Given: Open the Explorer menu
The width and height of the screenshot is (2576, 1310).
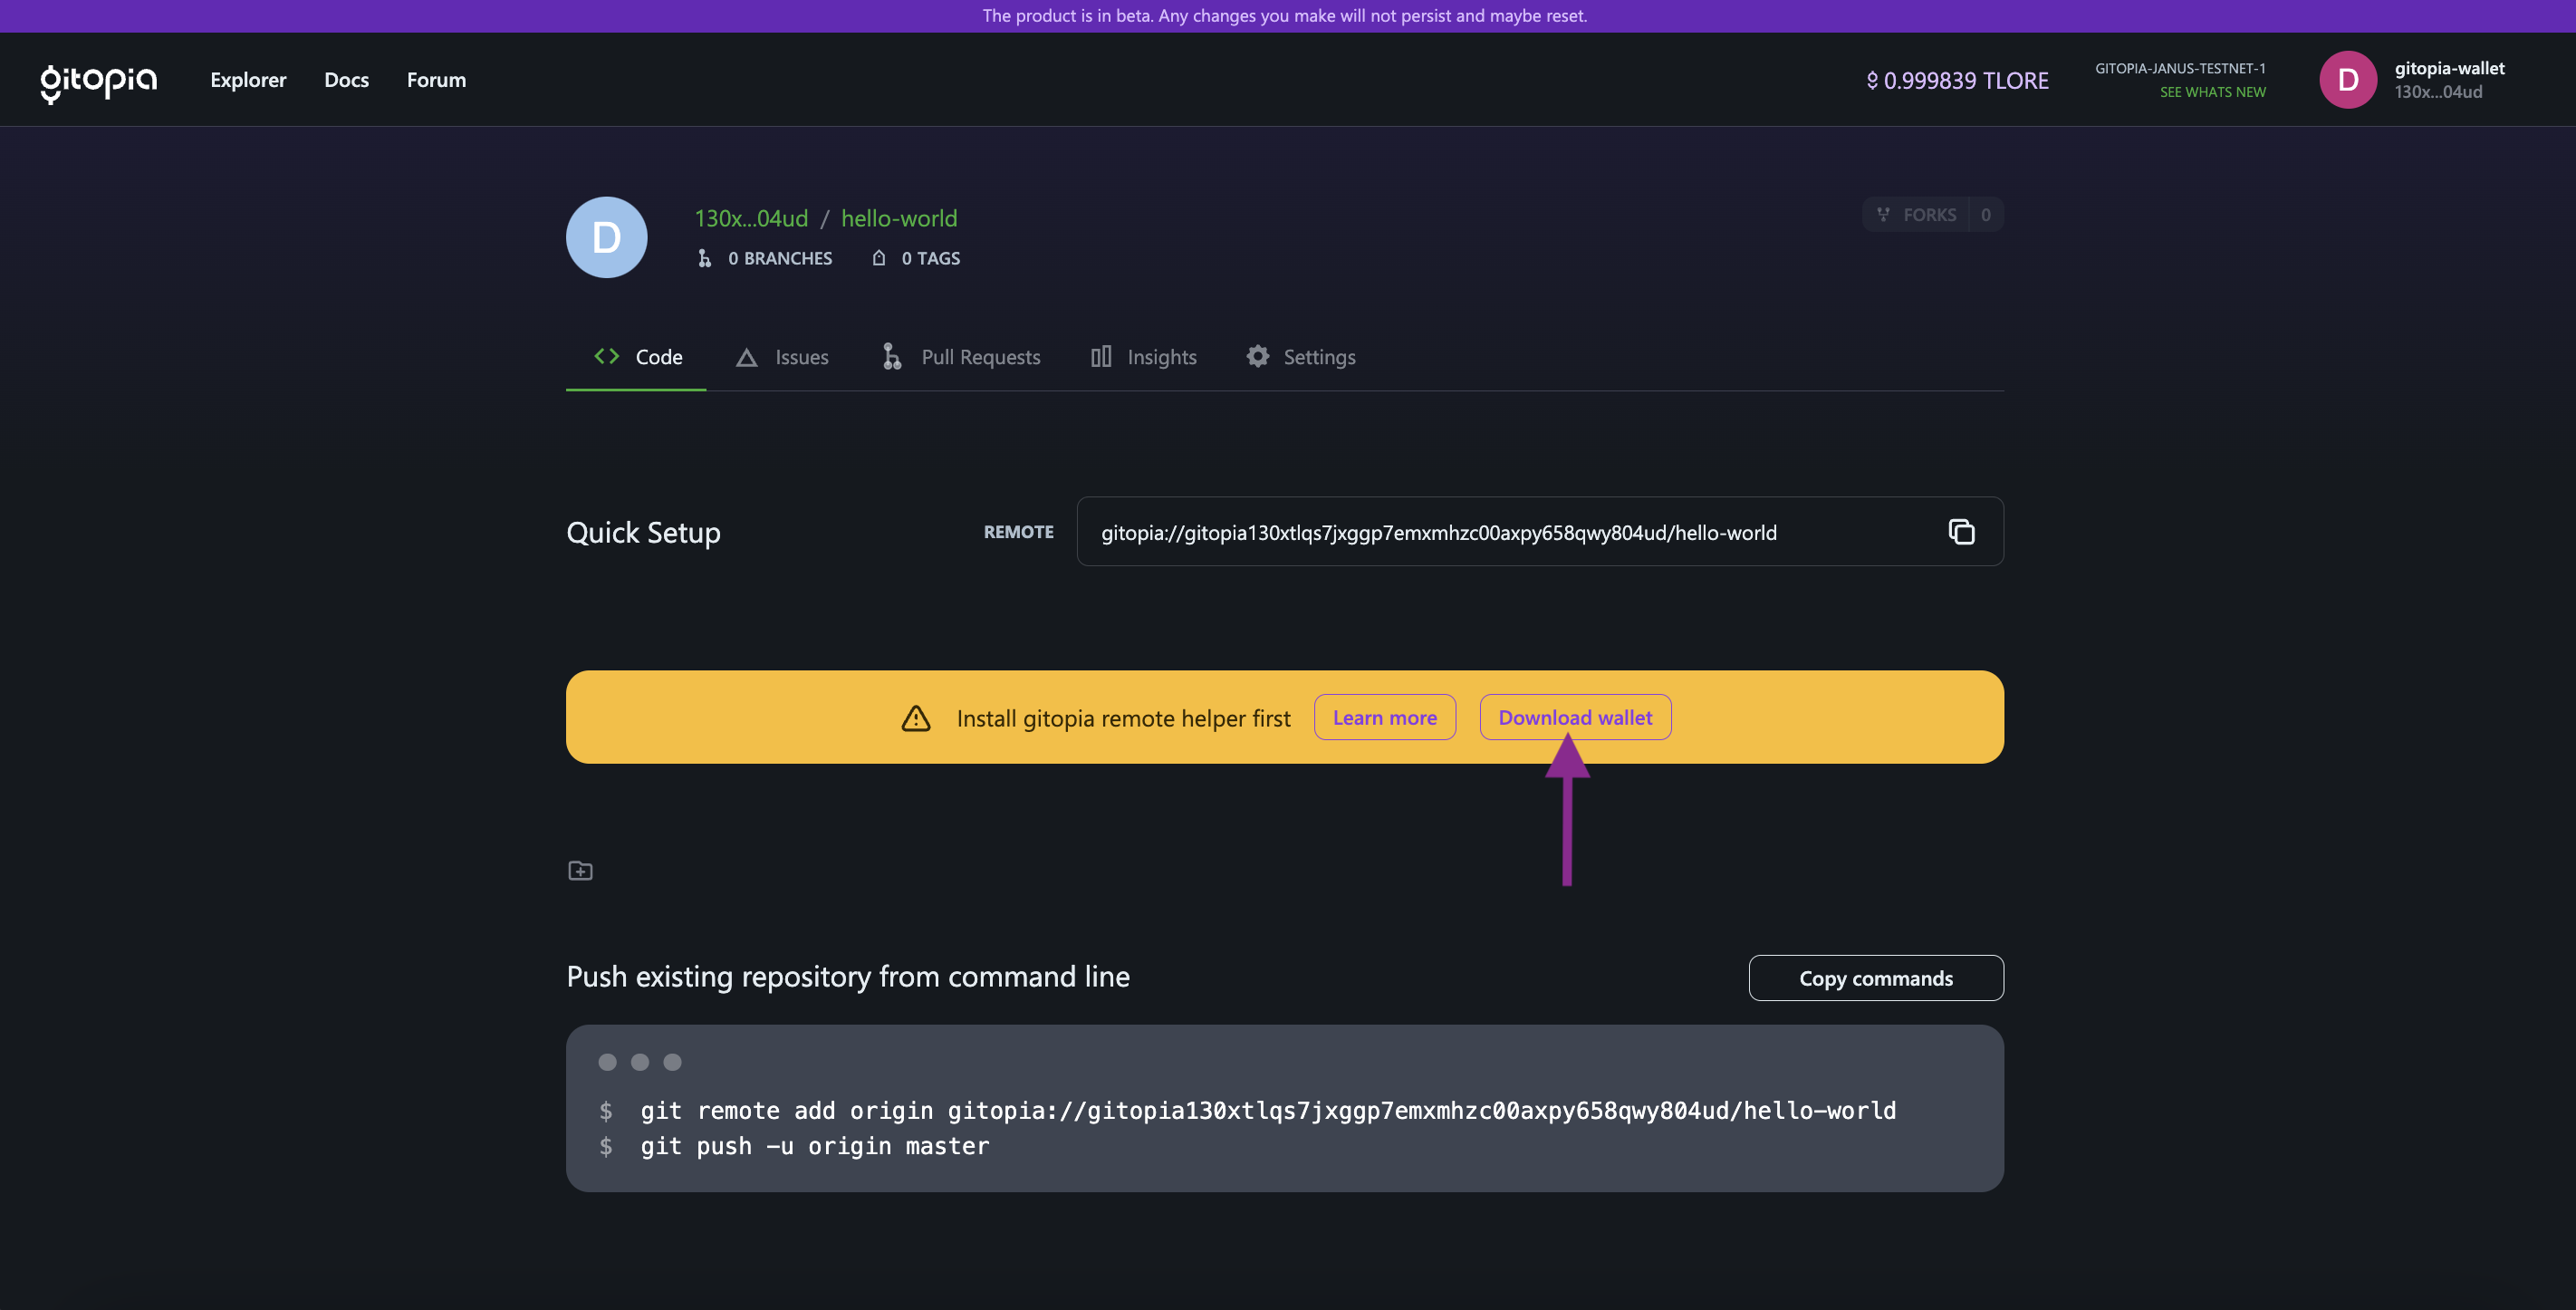Looking at the screenshot, I should pos(248,80).
